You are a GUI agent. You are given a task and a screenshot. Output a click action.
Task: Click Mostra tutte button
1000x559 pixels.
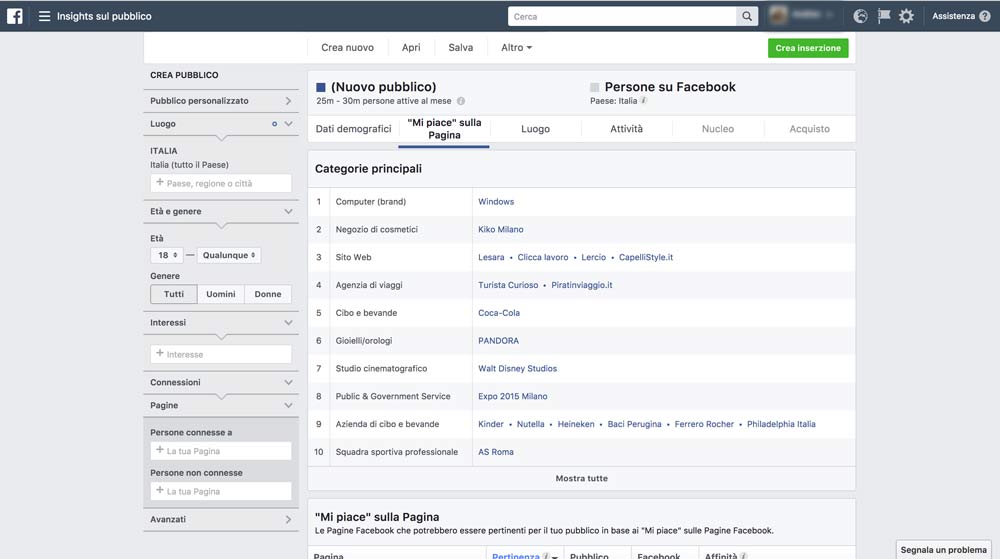coord(582,478)
